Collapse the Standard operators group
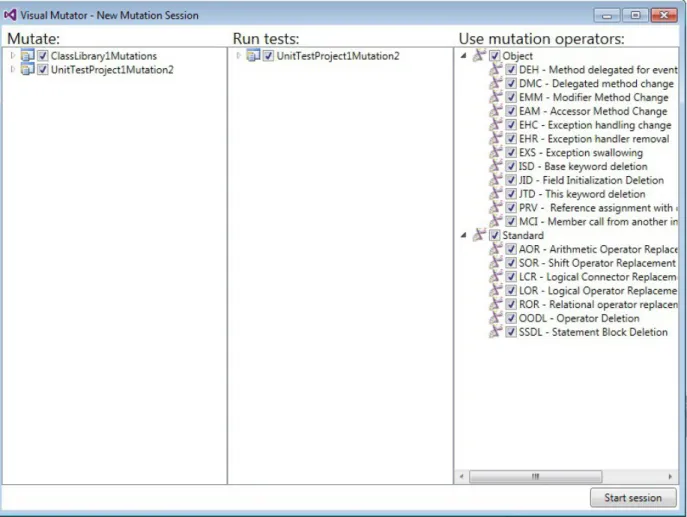This screenshot has width=687, height=517. pos(464,235)
